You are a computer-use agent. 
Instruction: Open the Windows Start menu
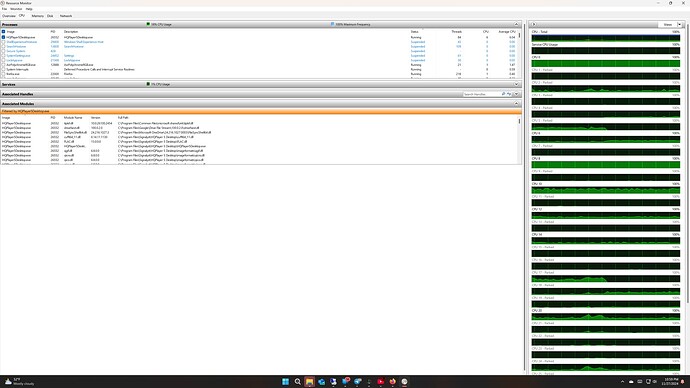(286, 381)
